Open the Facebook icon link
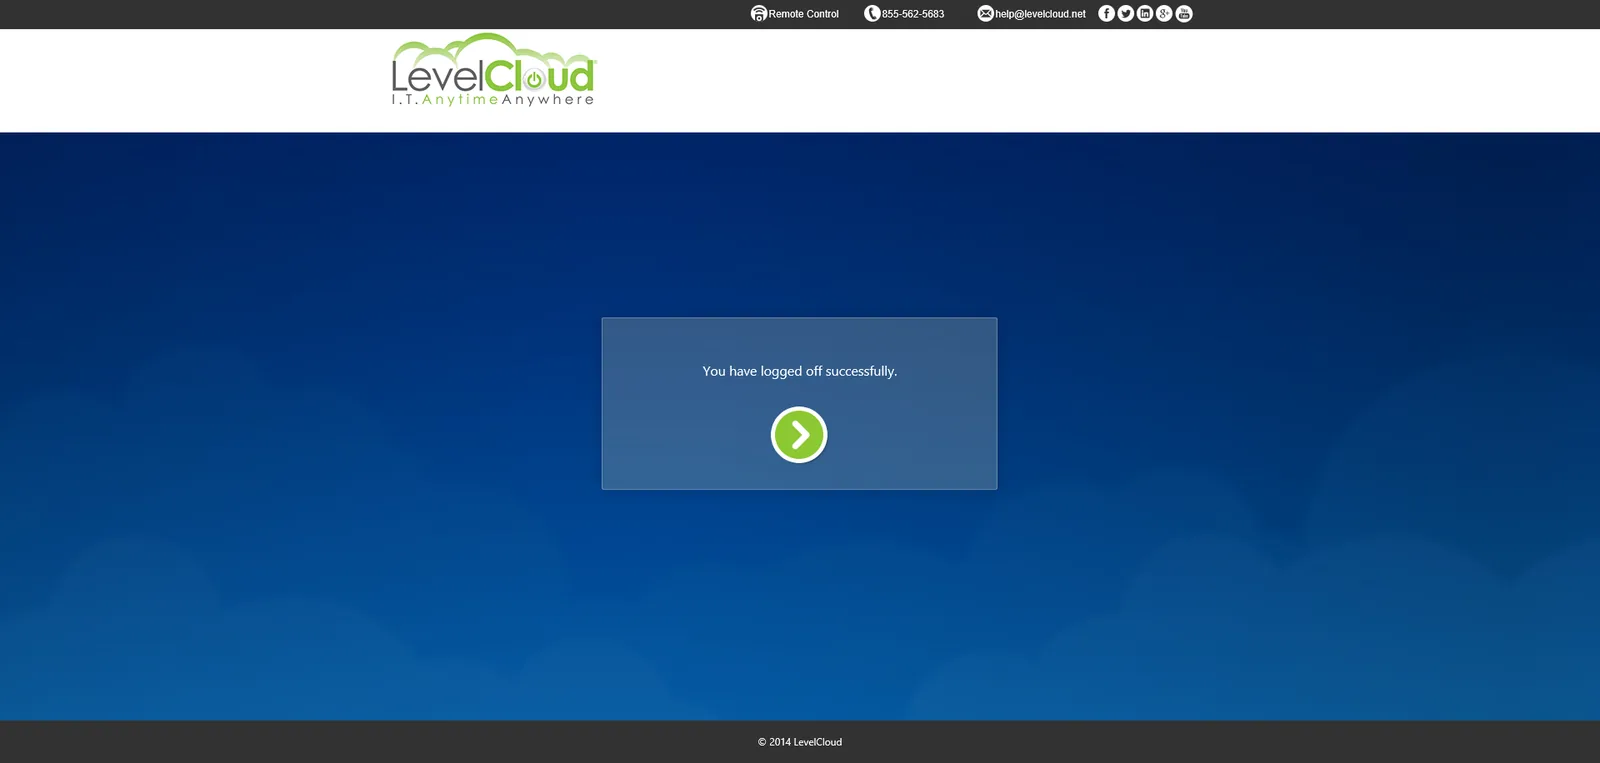The height and width of the screenshot is (763, 1600). (1106, 13)
